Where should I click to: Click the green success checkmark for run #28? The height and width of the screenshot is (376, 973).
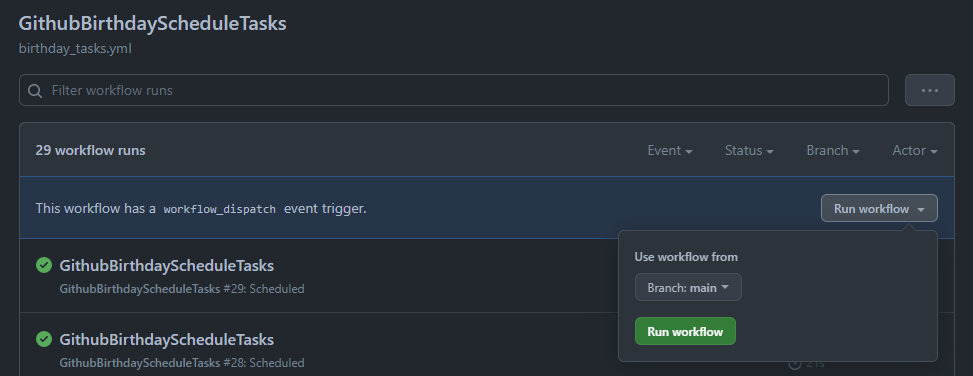[43, 339]
